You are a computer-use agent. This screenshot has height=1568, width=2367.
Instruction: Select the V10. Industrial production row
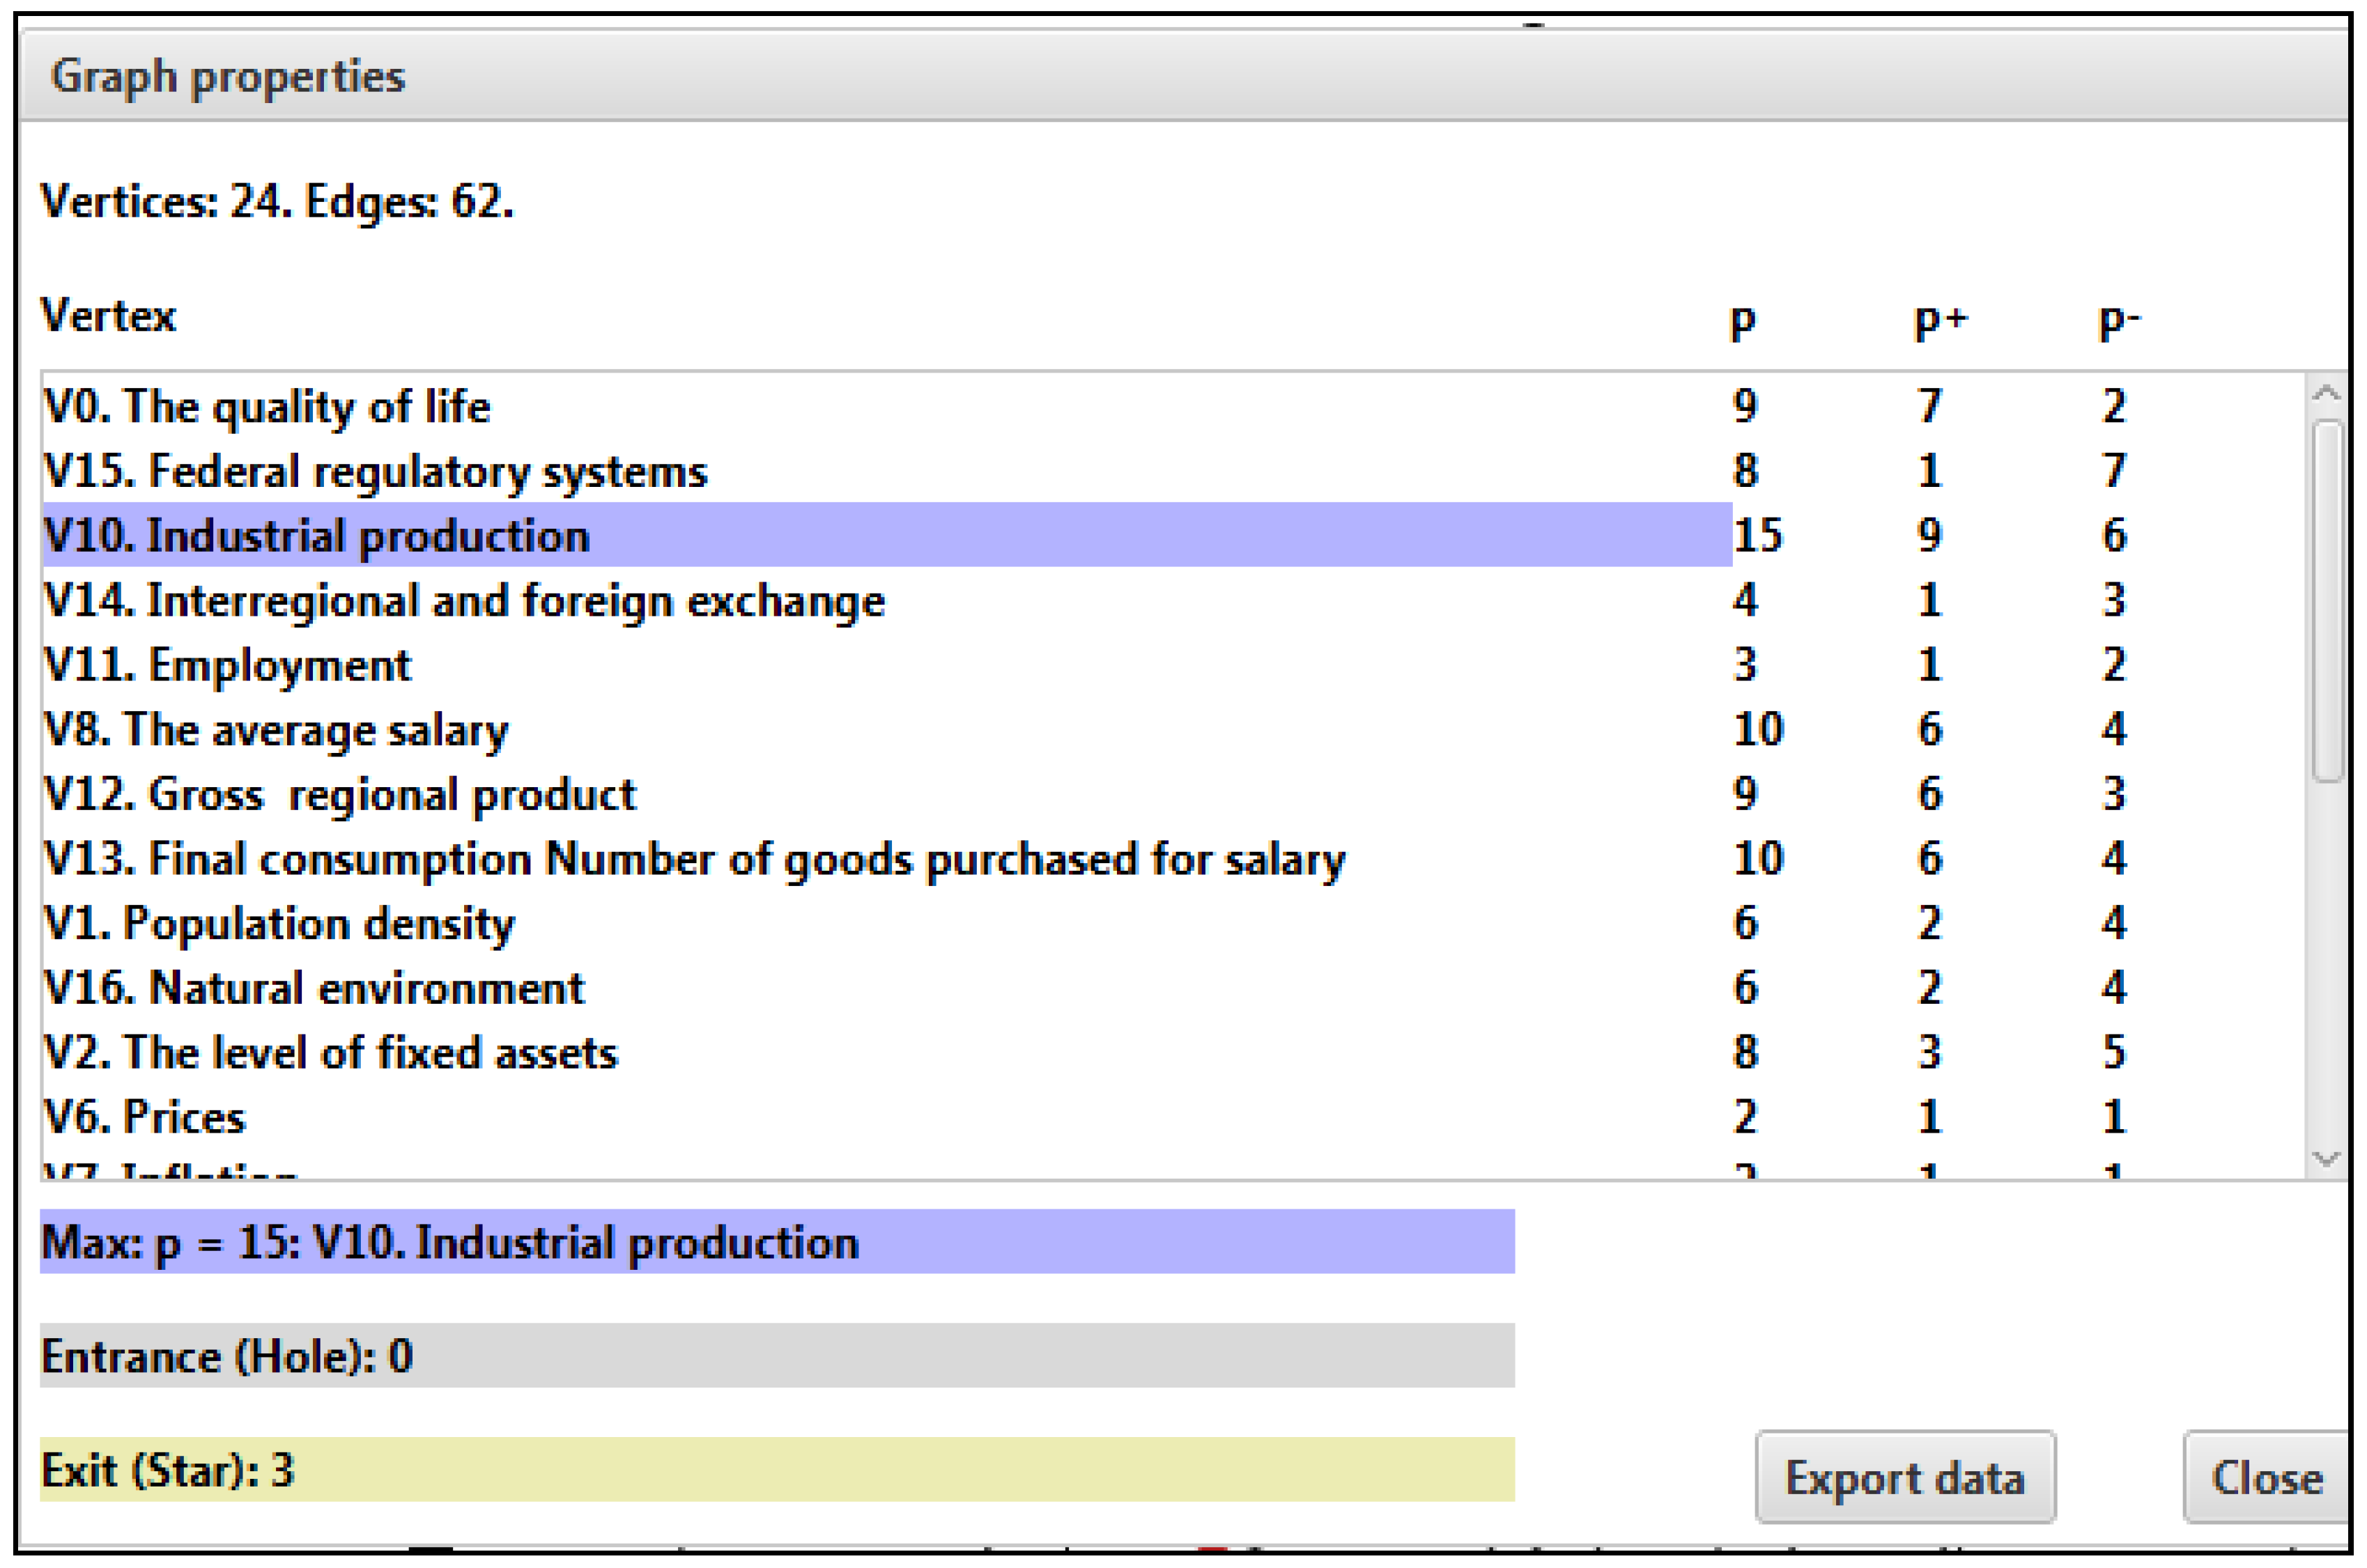[318, 536]
